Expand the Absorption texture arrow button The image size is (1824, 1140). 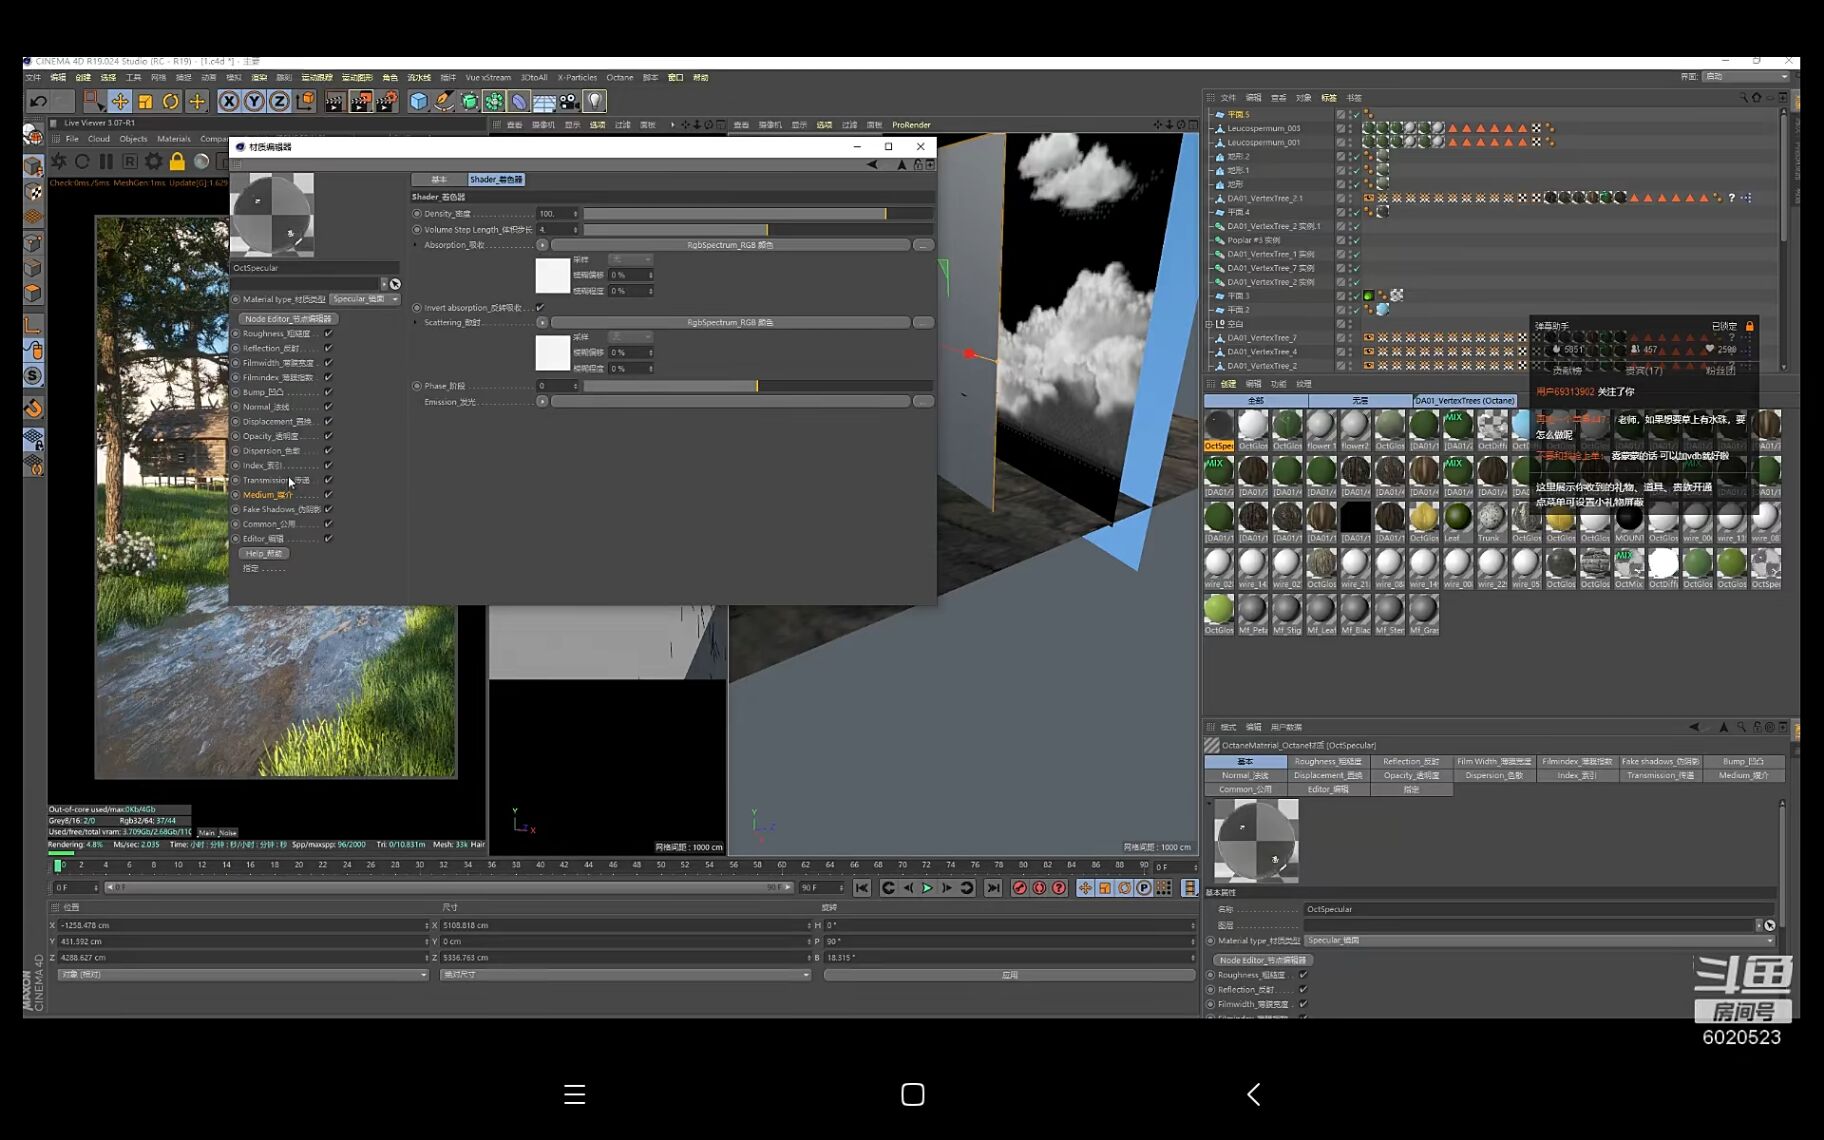tap(542, 245)
